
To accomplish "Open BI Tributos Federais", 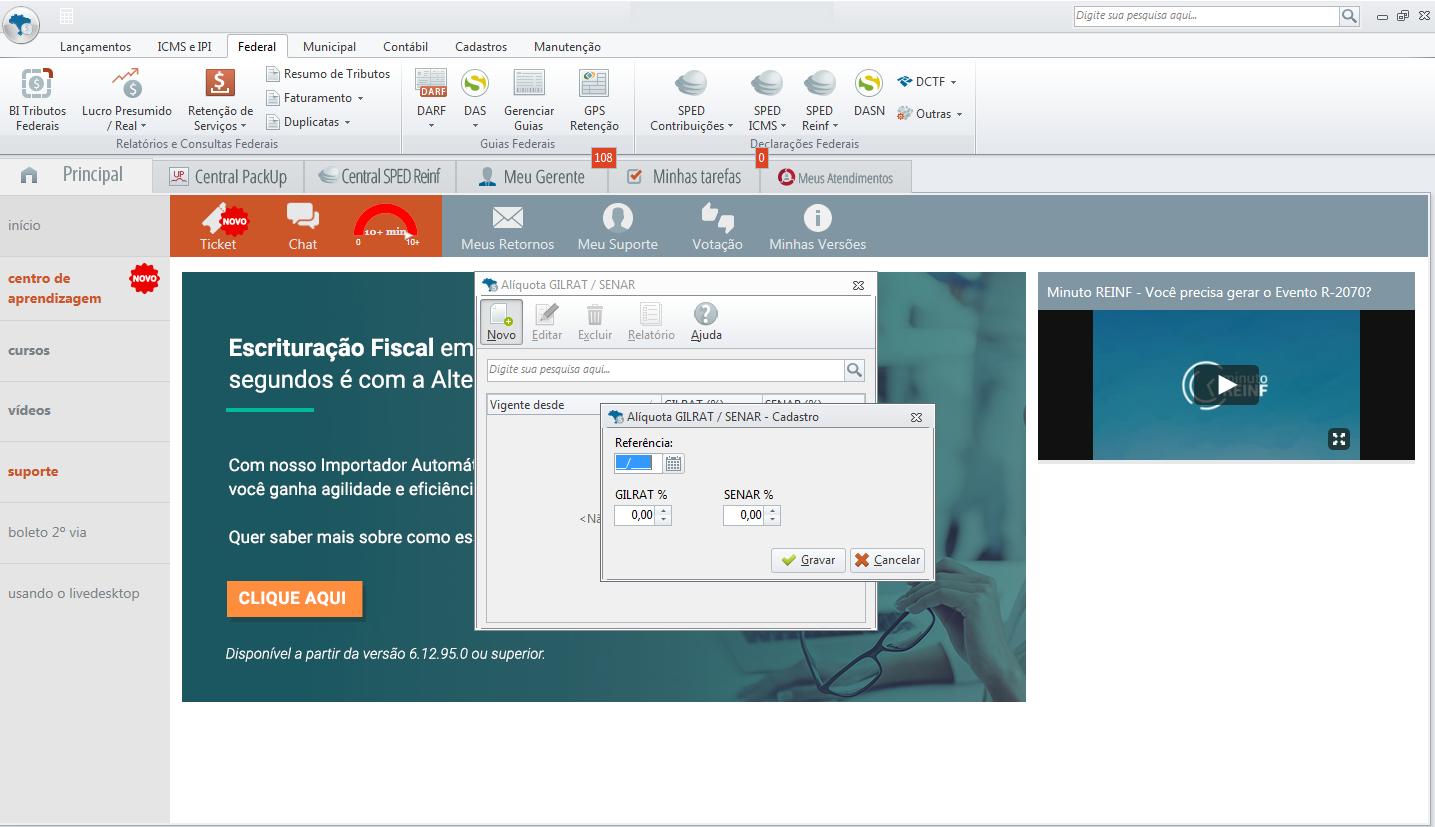I will click(37, 100).
